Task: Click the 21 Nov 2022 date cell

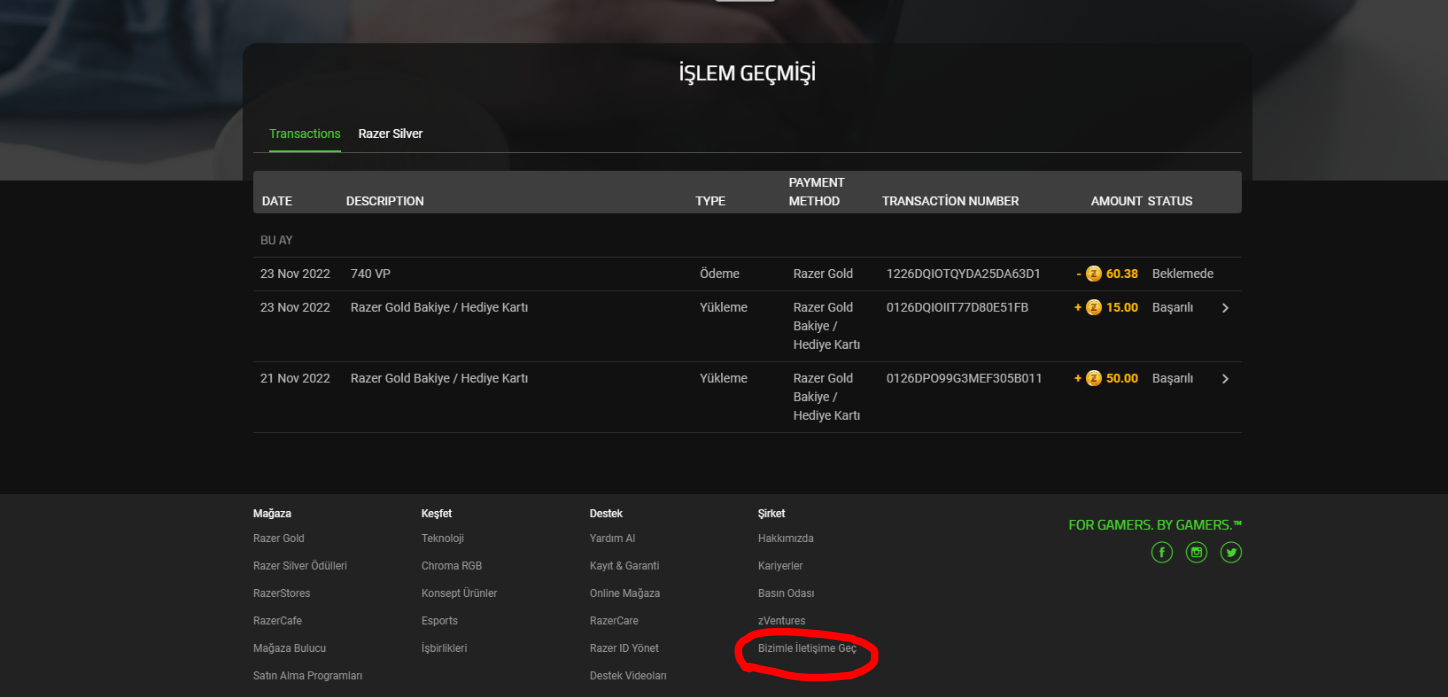Action: (295, 379)
